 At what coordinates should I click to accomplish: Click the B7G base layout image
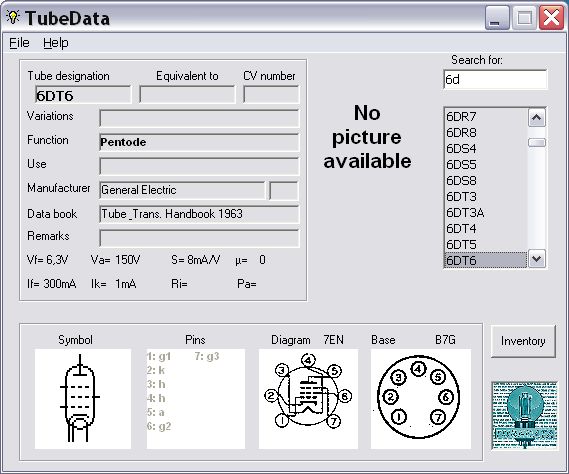(421, 399)
